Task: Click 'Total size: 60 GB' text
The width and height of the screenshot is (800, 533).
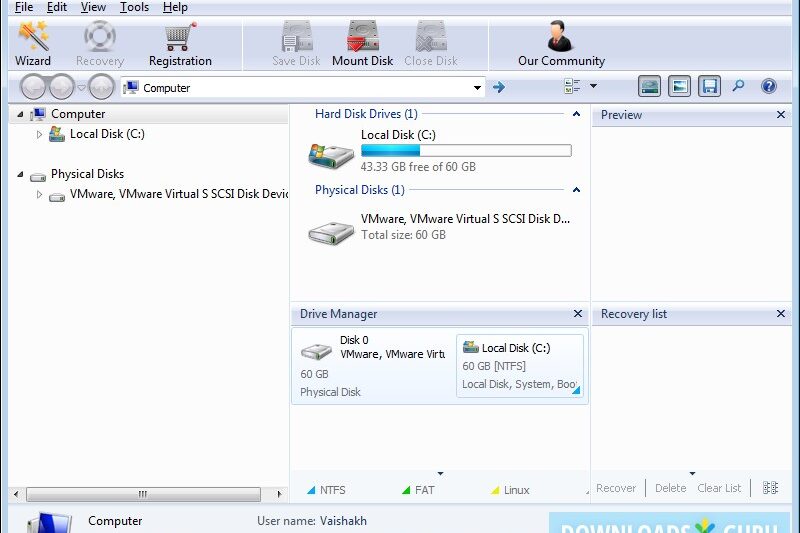Action: [x=403, y=235]
